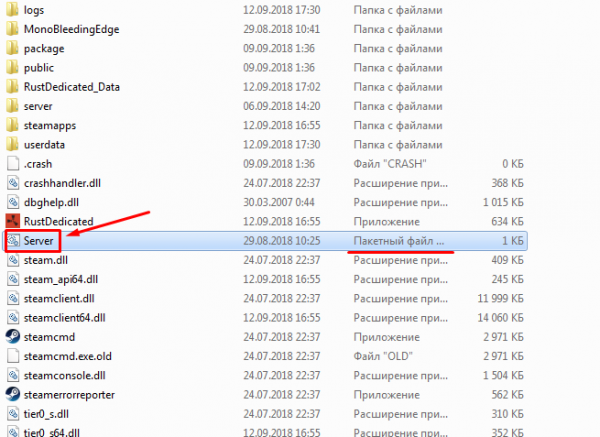600x437 pixels.
Task: Click the size 1 504 КБ
Action: (503, 375)
